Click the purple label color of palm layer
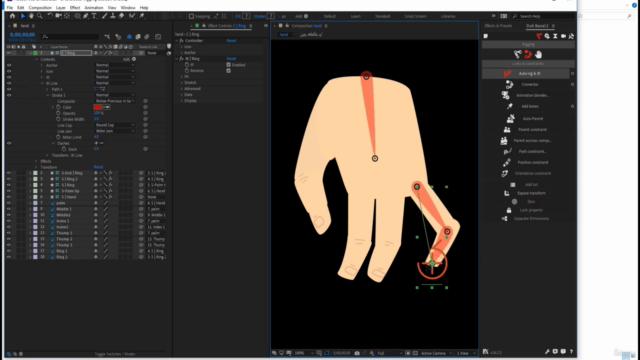The image size is (640, 360). click(36, 203)
